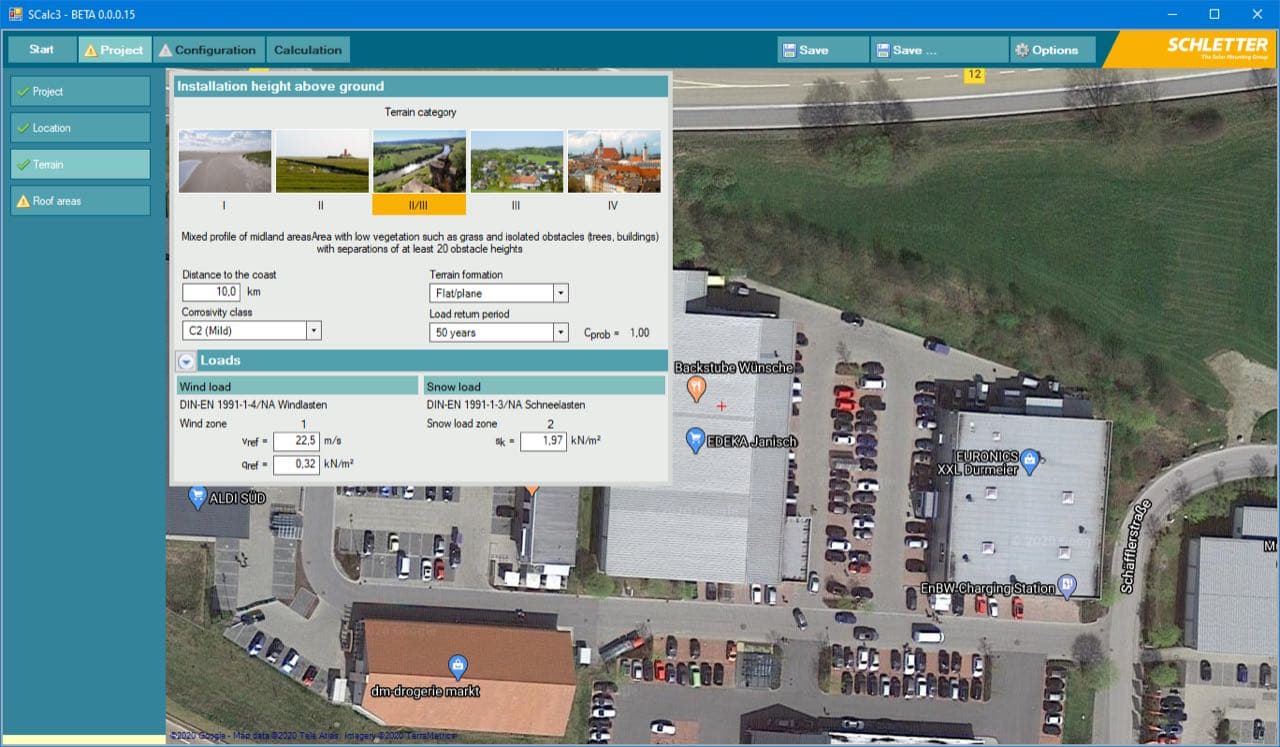Switch to the Calculation tab

coord(307,49)
